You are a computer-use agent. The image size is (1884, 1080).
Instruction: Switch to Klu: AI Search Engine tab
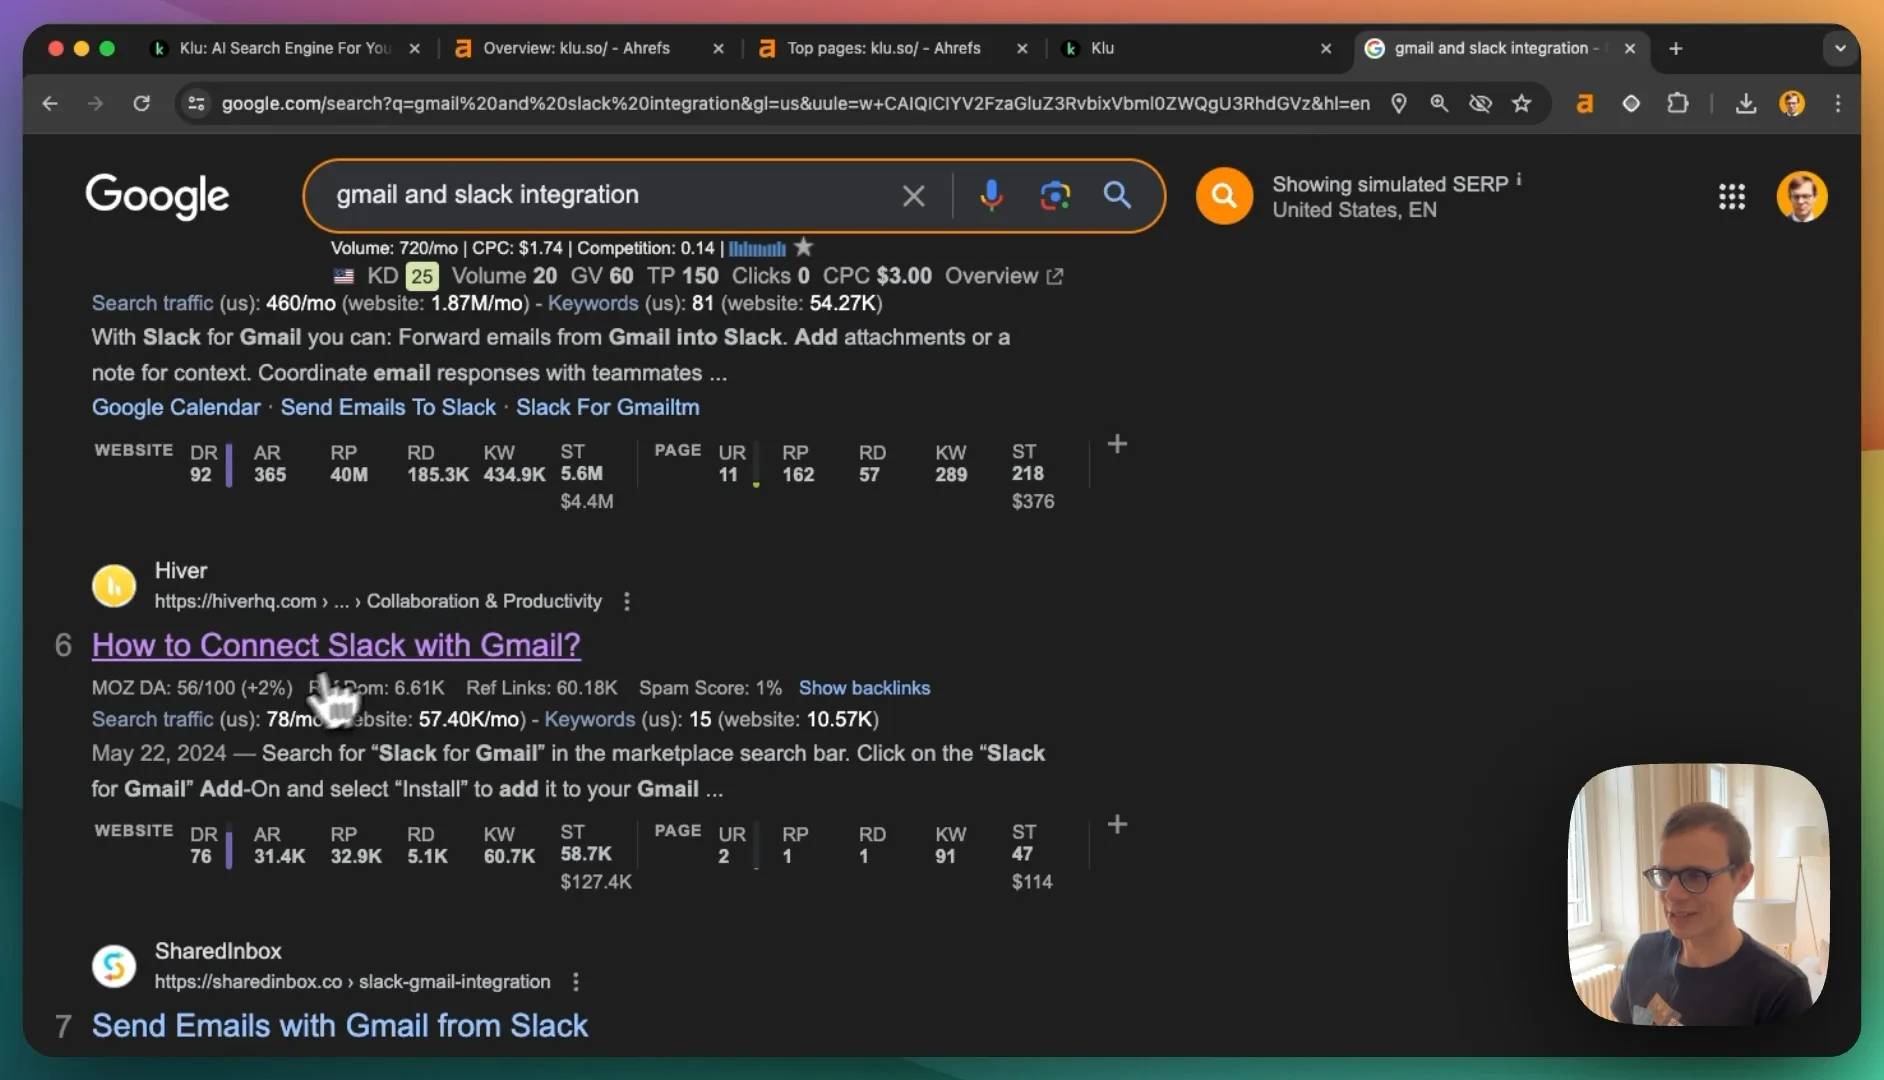coord(285,48)
